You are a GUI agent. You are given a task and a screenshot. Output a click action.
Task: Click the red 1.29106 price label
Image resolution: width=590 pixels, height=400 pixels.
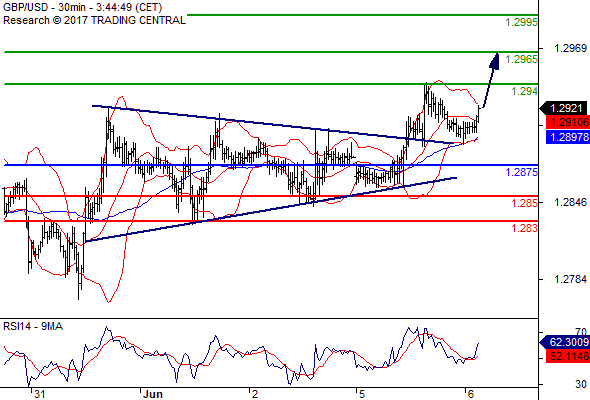[566, 122]
